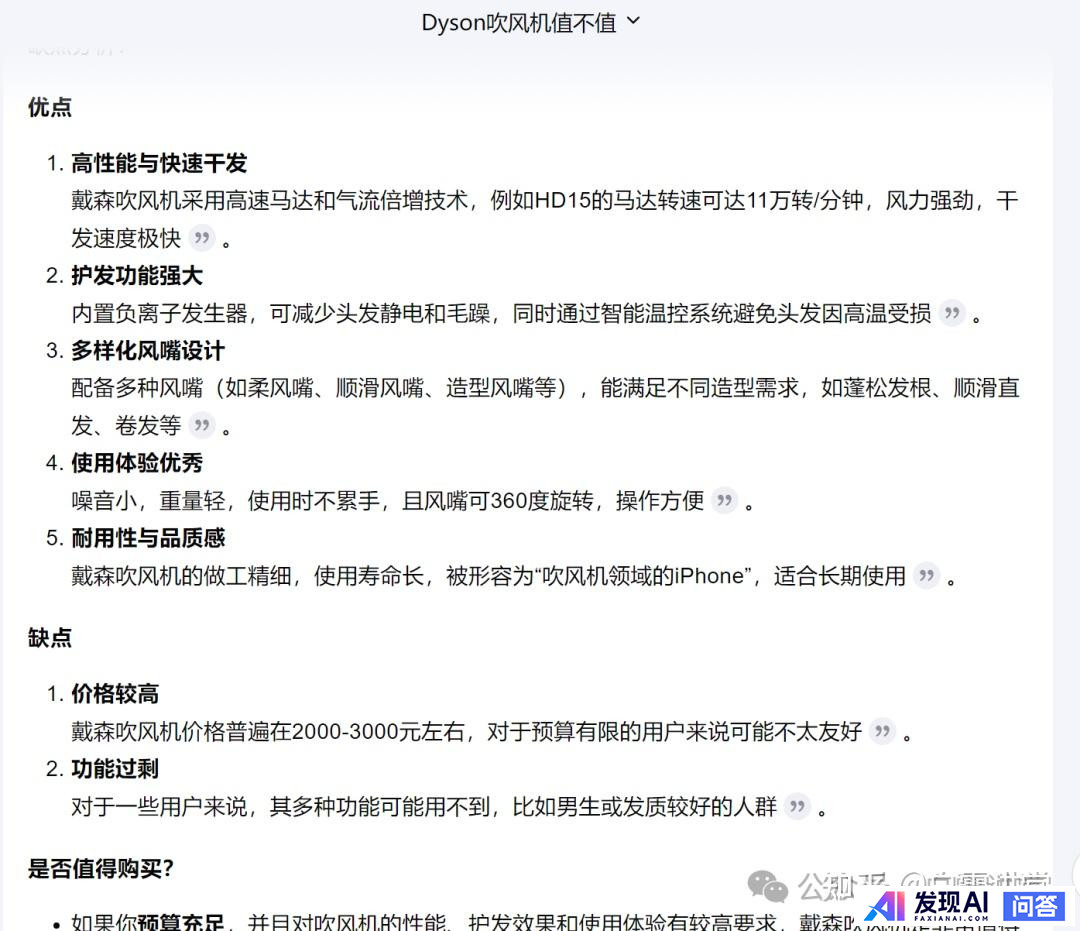Click the bold text "预算充足"
Screen dimensions: 1080x931
180,921
